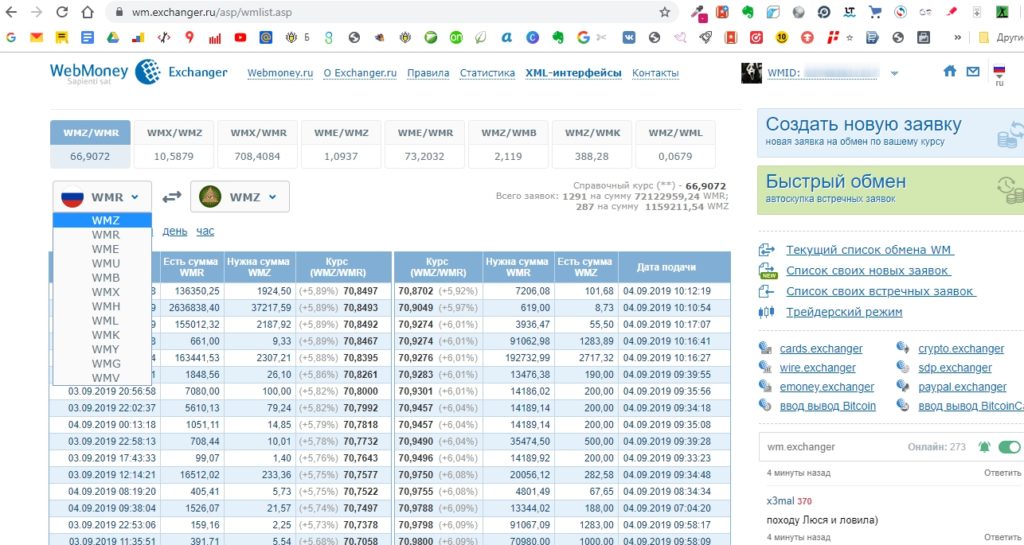Open VK bookmark icon
Image resolution: width=1024 pixels, height=545 pixels.
pos(629,38)
